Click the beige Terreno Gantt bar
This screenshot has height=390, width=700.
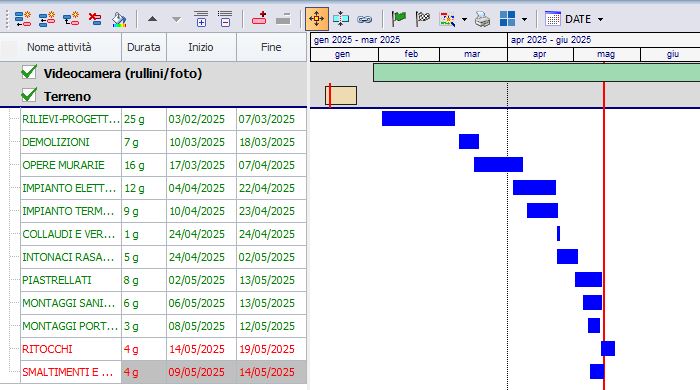341,95
